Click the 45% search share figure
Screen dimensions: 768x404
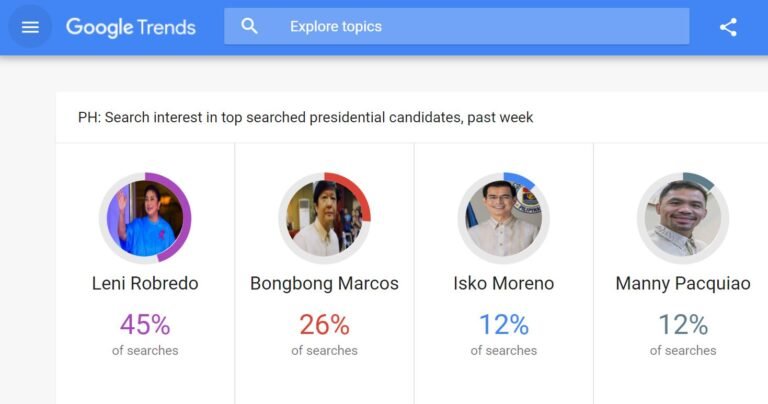click(x=145, y=325)
